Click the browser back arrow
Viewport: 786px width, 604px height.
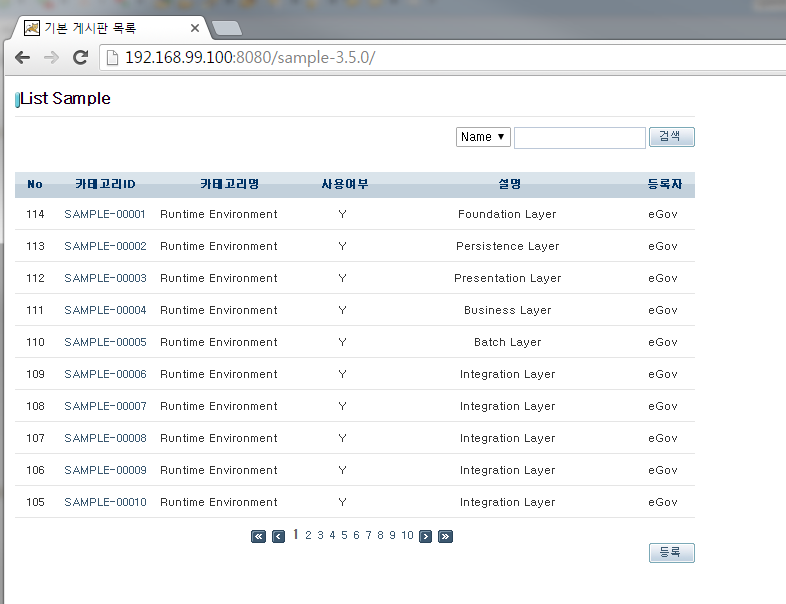[22, 58]
